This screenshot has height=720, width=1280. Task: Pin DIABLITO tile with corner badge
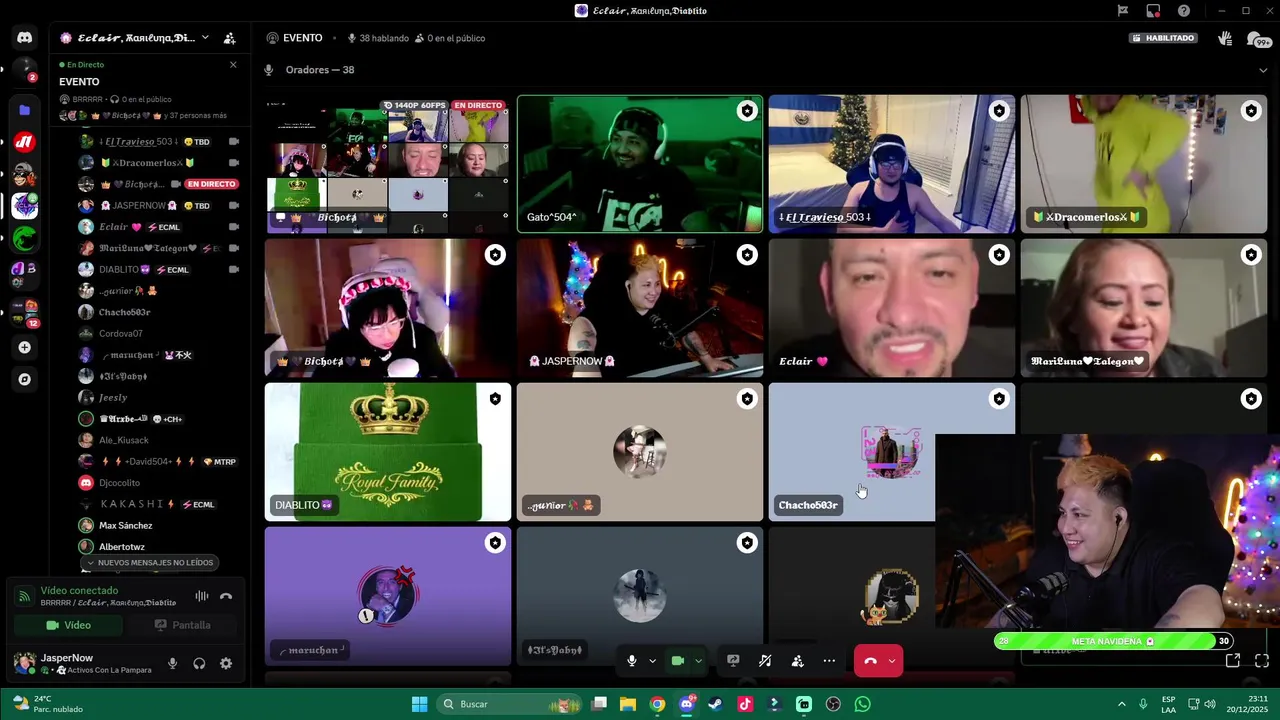pyautogui.click(x=495, y=399)
